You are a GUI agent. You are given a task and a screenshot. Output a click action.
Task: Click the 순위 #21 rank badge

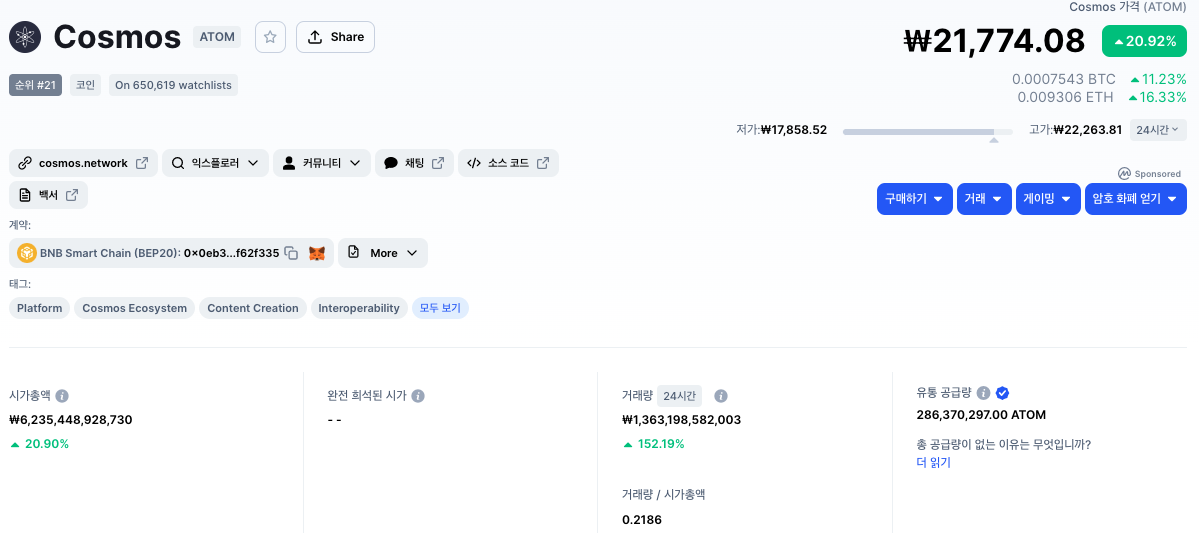coord(35,85)
